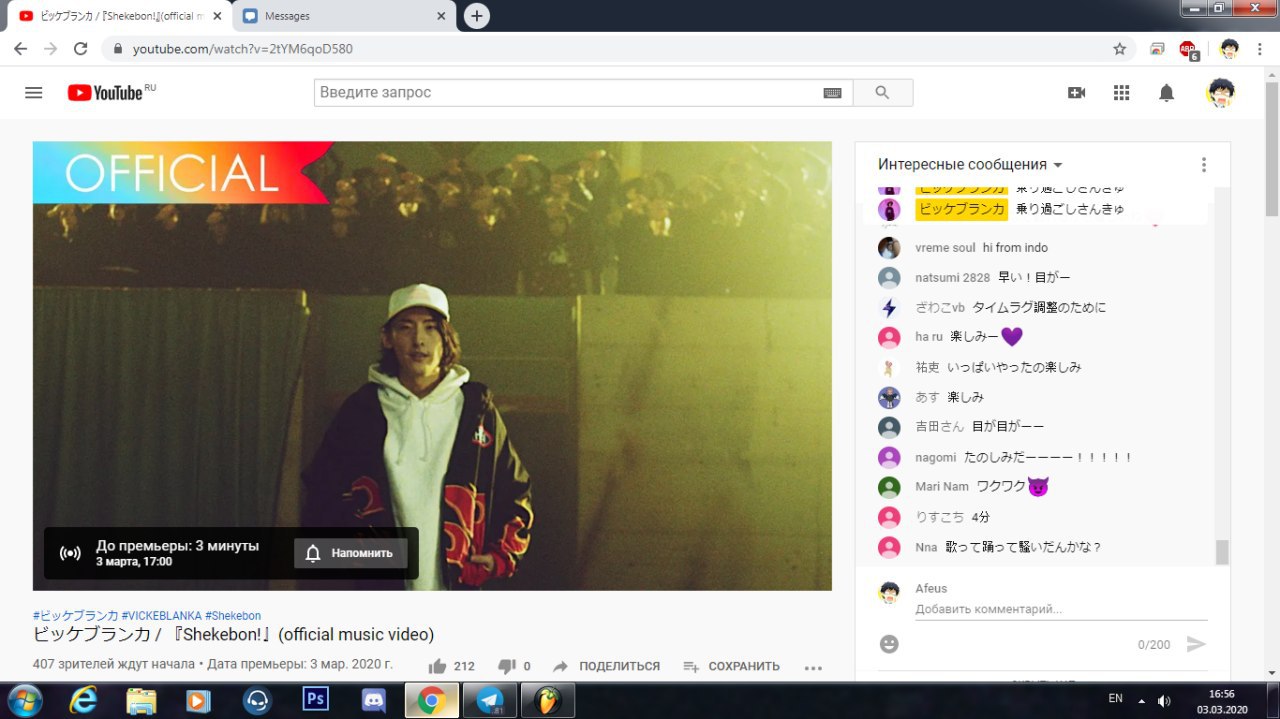Click the taskbar clock showing 16:56
The height and width of the screenshot is (719, 1280).
(1221, 700)
